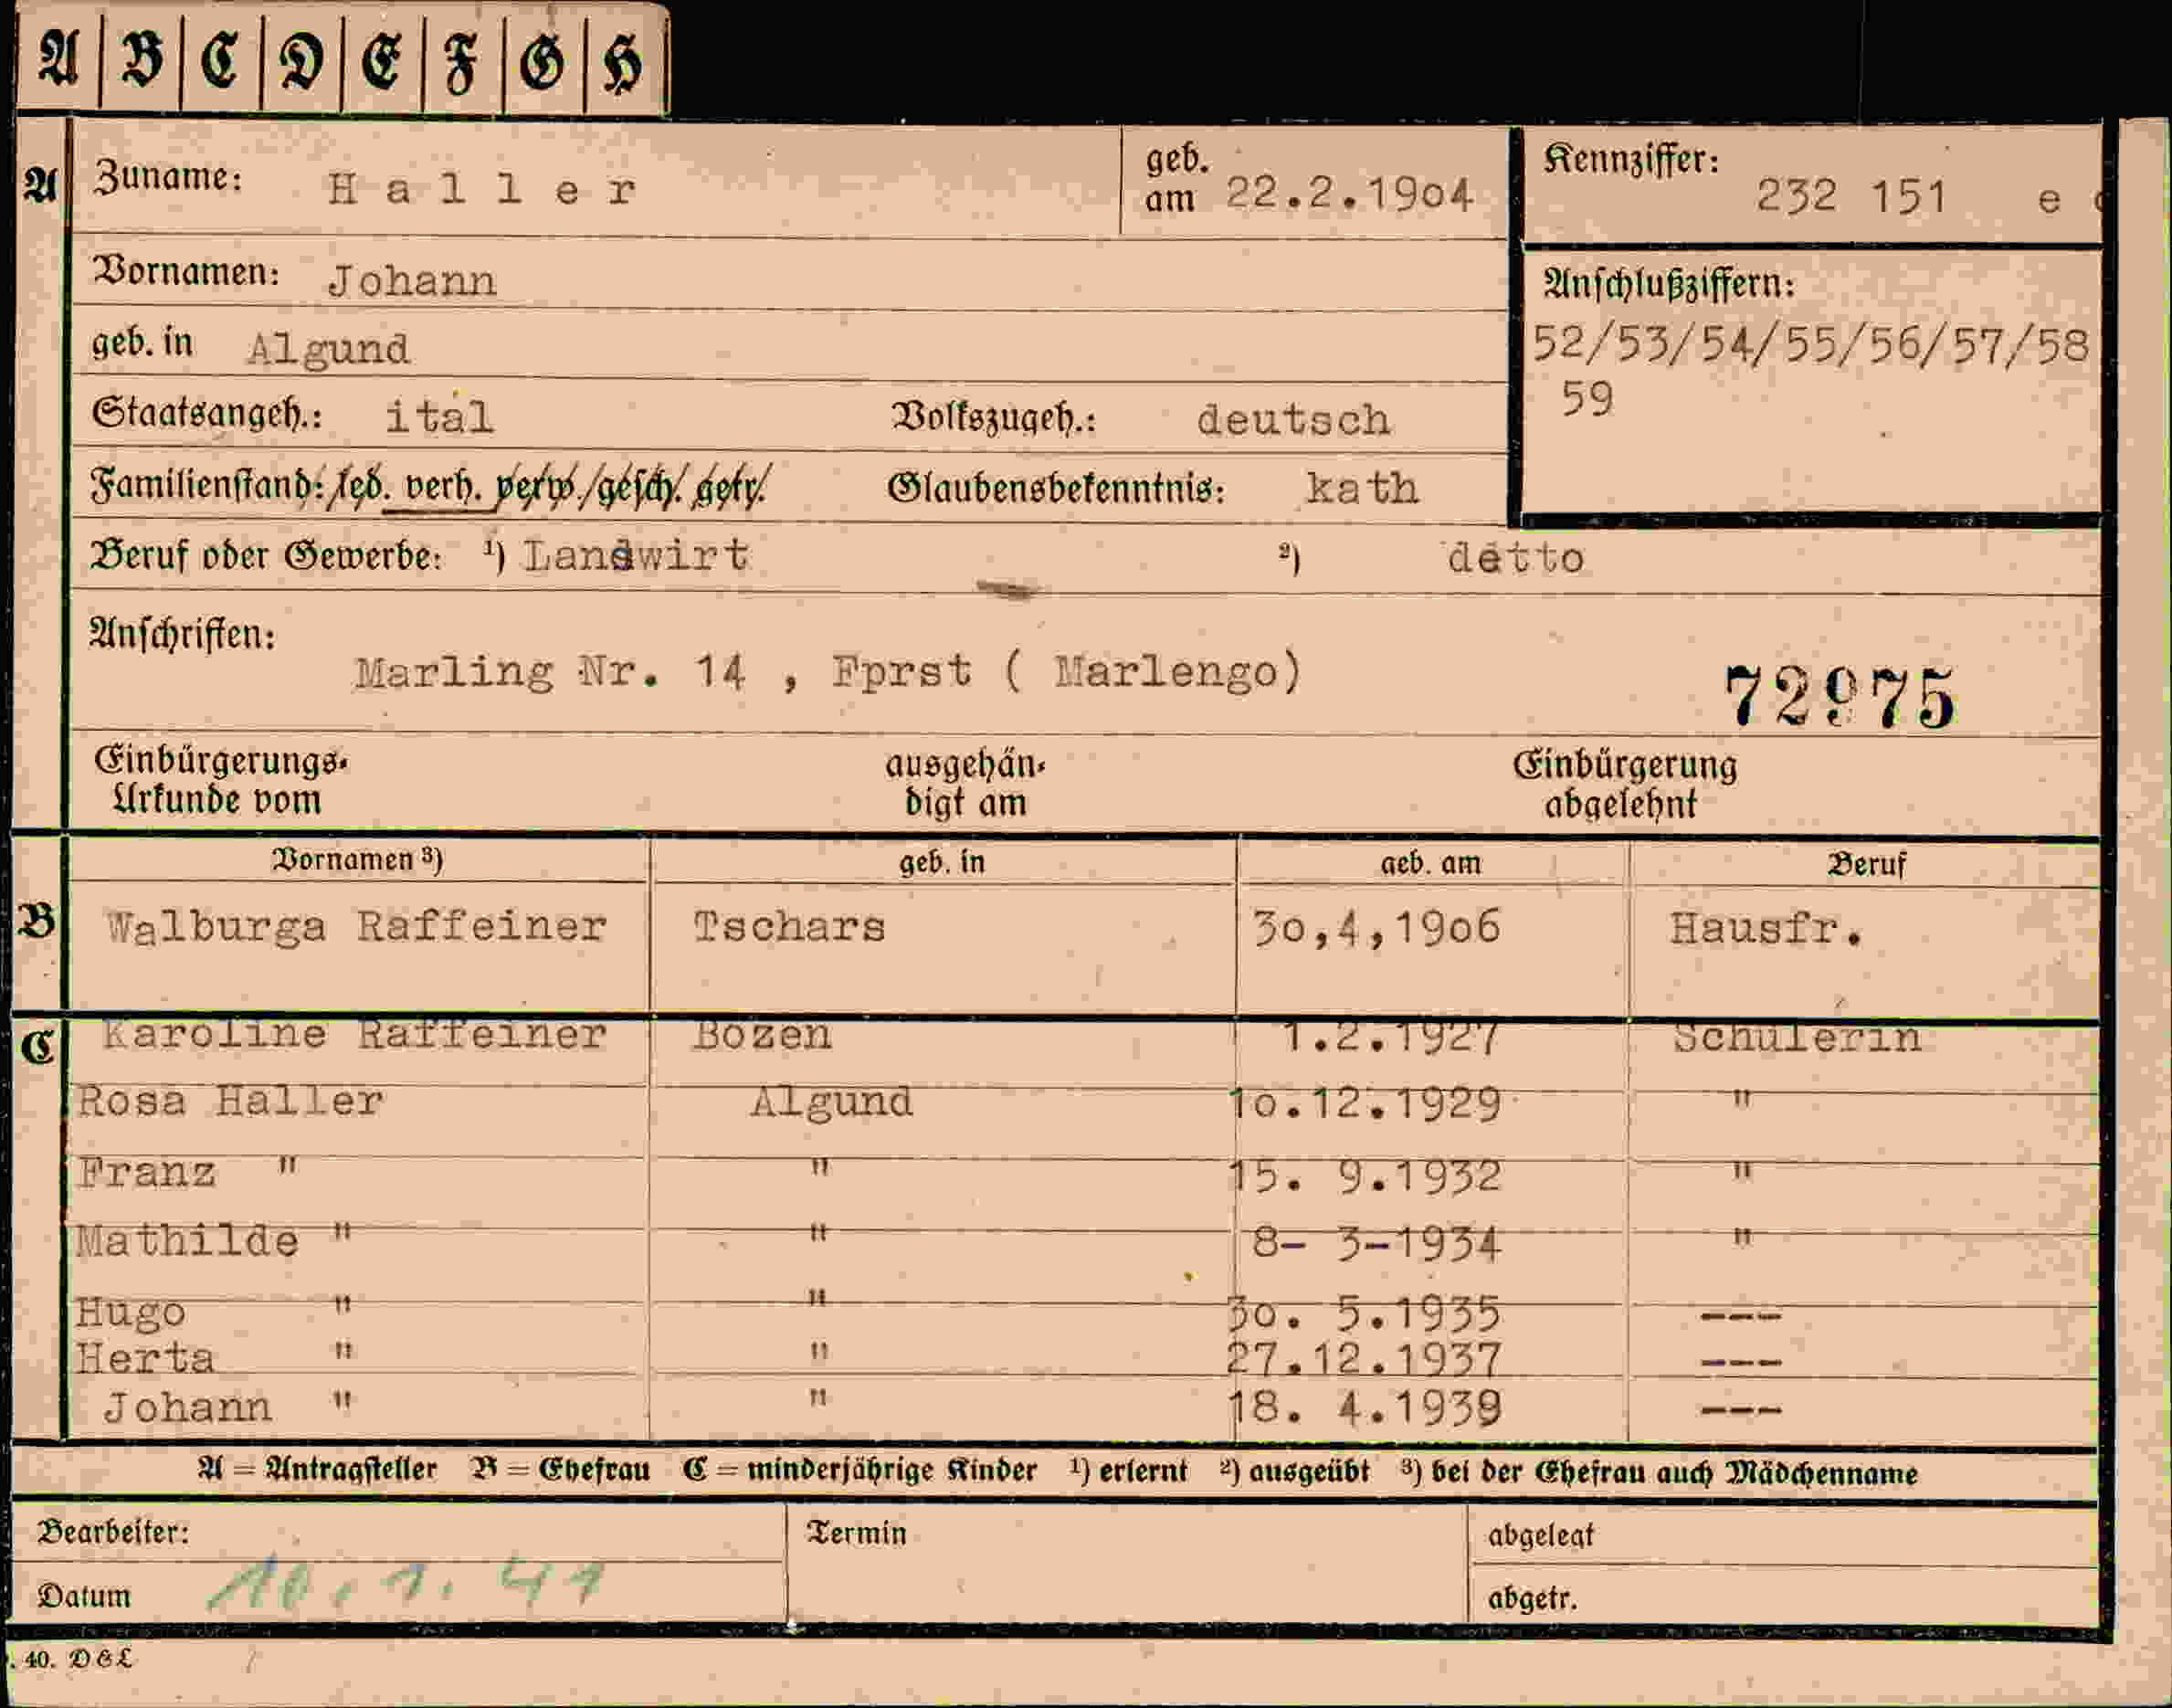Click the child entry 'Franz'
Viewport: 2172px width, 1708px height.
(x=146, y=1173)
